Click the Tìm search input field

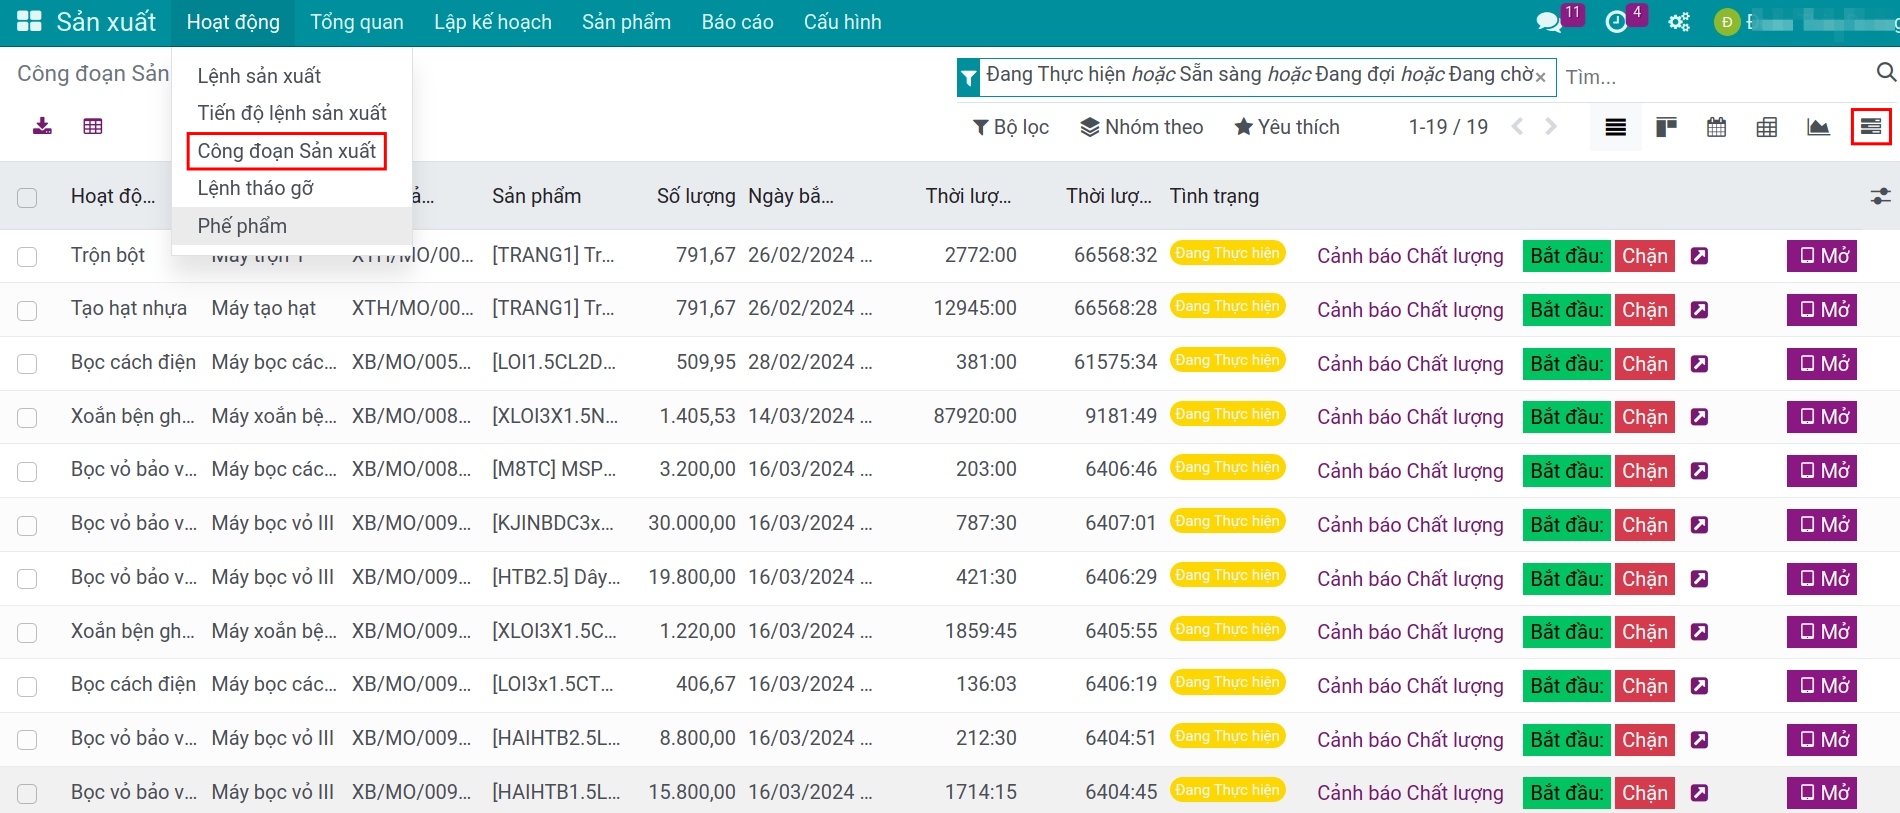coord(1715,77)
